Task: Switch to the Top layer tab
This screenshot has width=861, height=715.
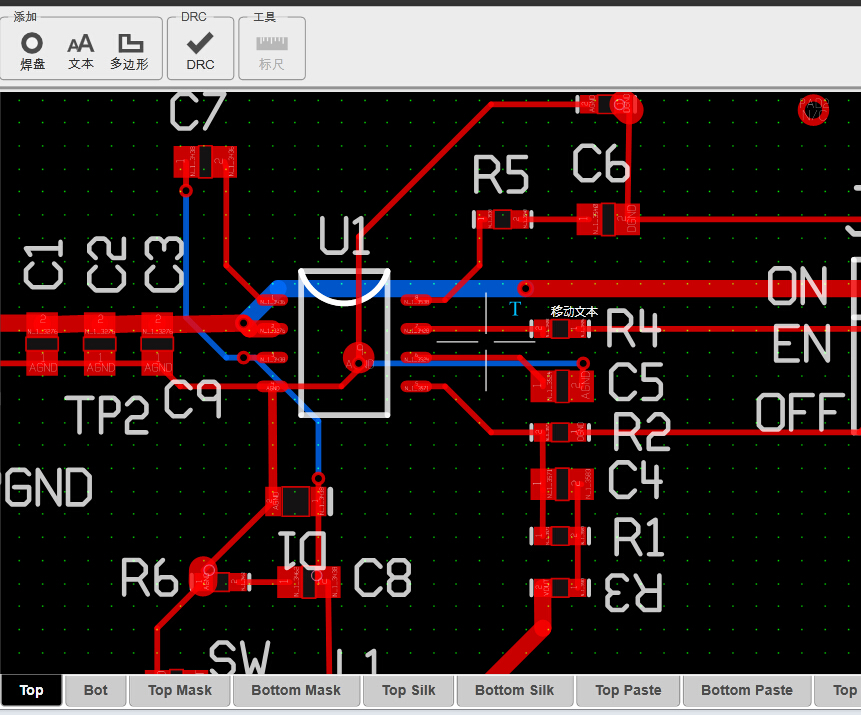Action: (x=31, y=690)
